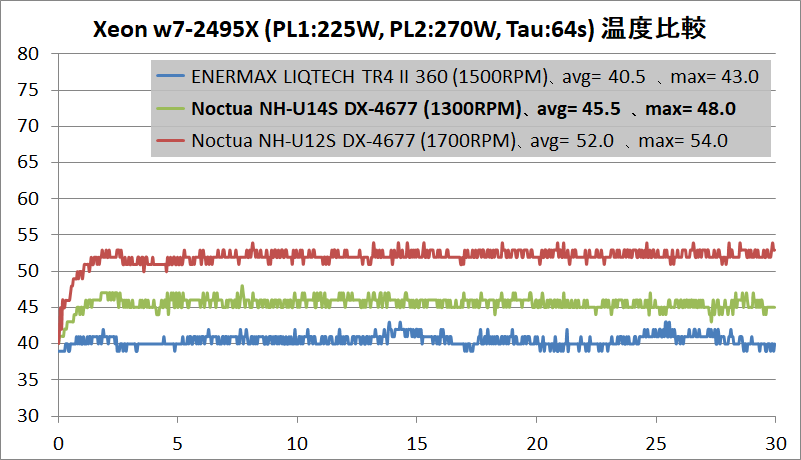
Task: Click y-axis label 45
Action: (x=28, y=307)
